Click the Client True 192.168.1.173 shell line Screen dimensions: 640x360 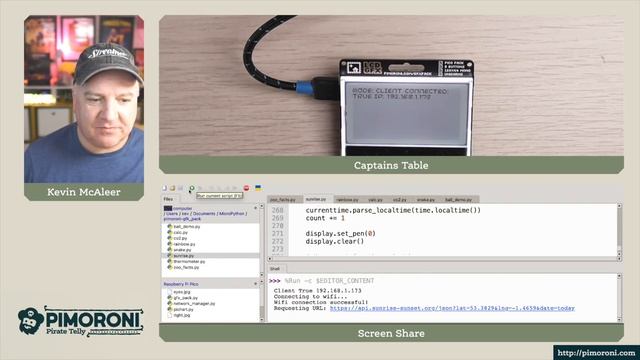[x=318, y=291]
